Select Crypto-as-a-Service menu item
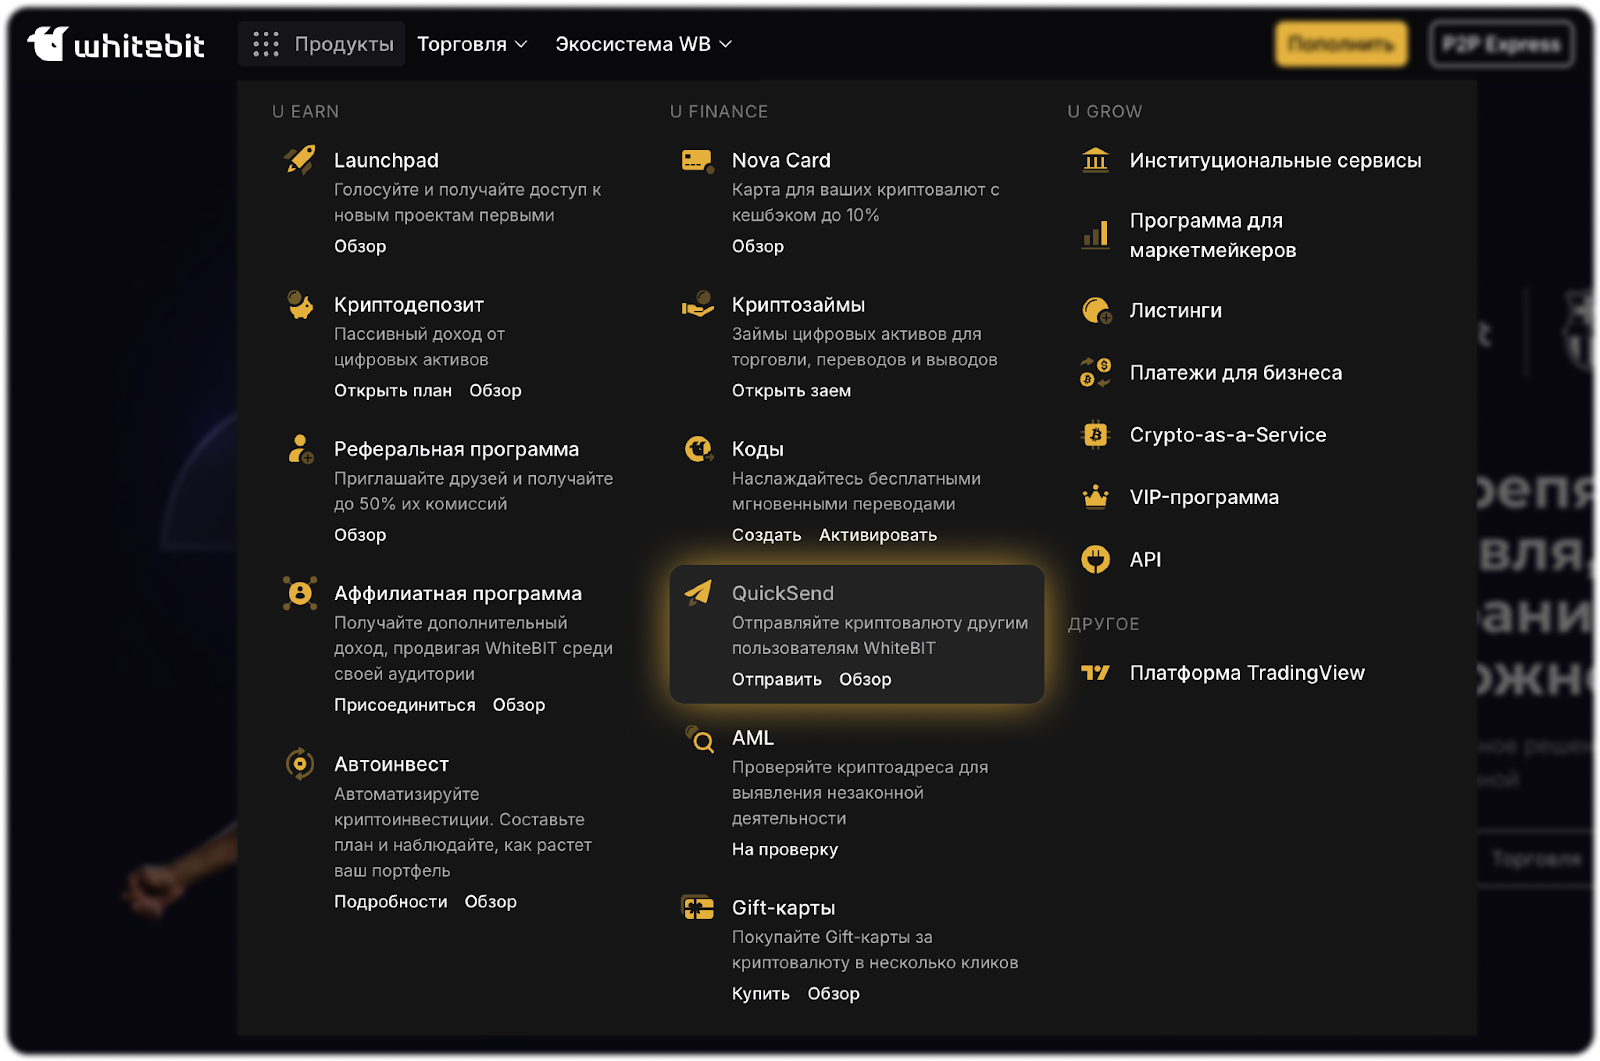Image resolution: width=1600 pixels, height=1061 pixels. 1227,435
